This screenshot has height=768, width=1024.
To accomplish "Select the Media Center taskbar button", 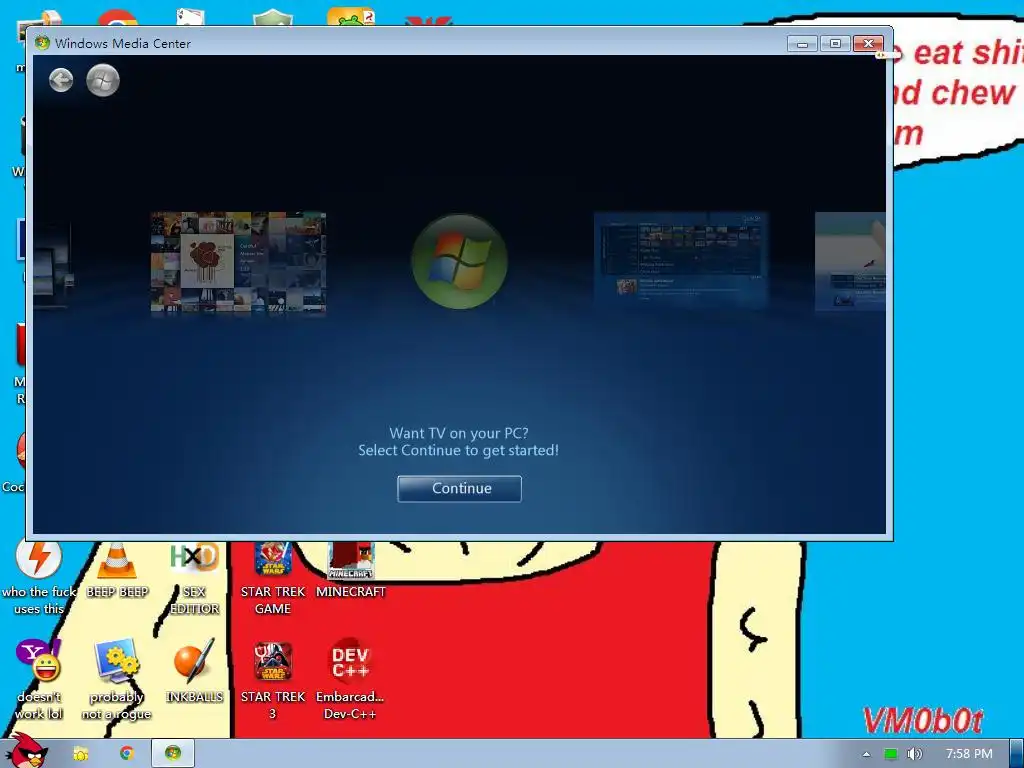I will tap(173, 753).
